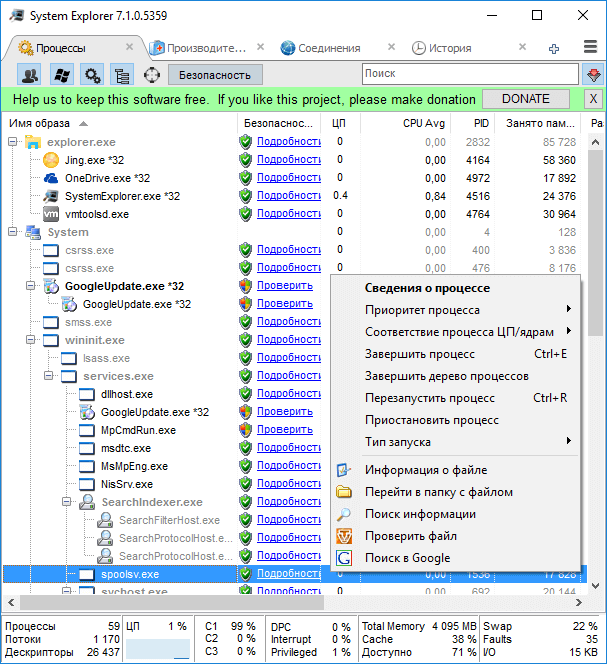The width and height of the screenshot is (607, 664).
Task: Collapse the wininit.exe tree node
Action: coord(30,340)
